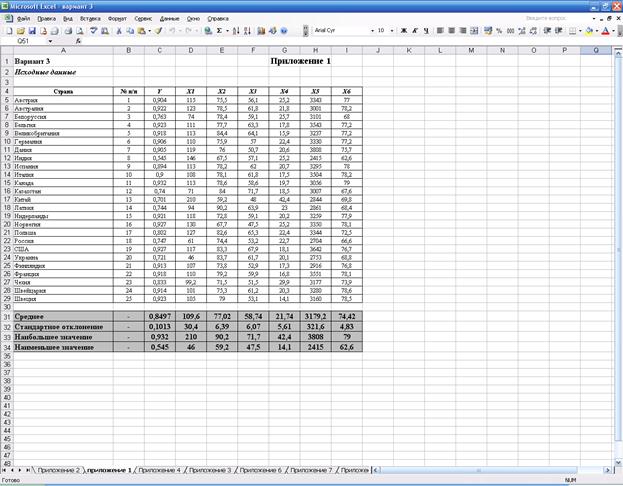The image size is (623, 486).
Task: Apply fill color with paint bucket
Action: tap(590, 31)
